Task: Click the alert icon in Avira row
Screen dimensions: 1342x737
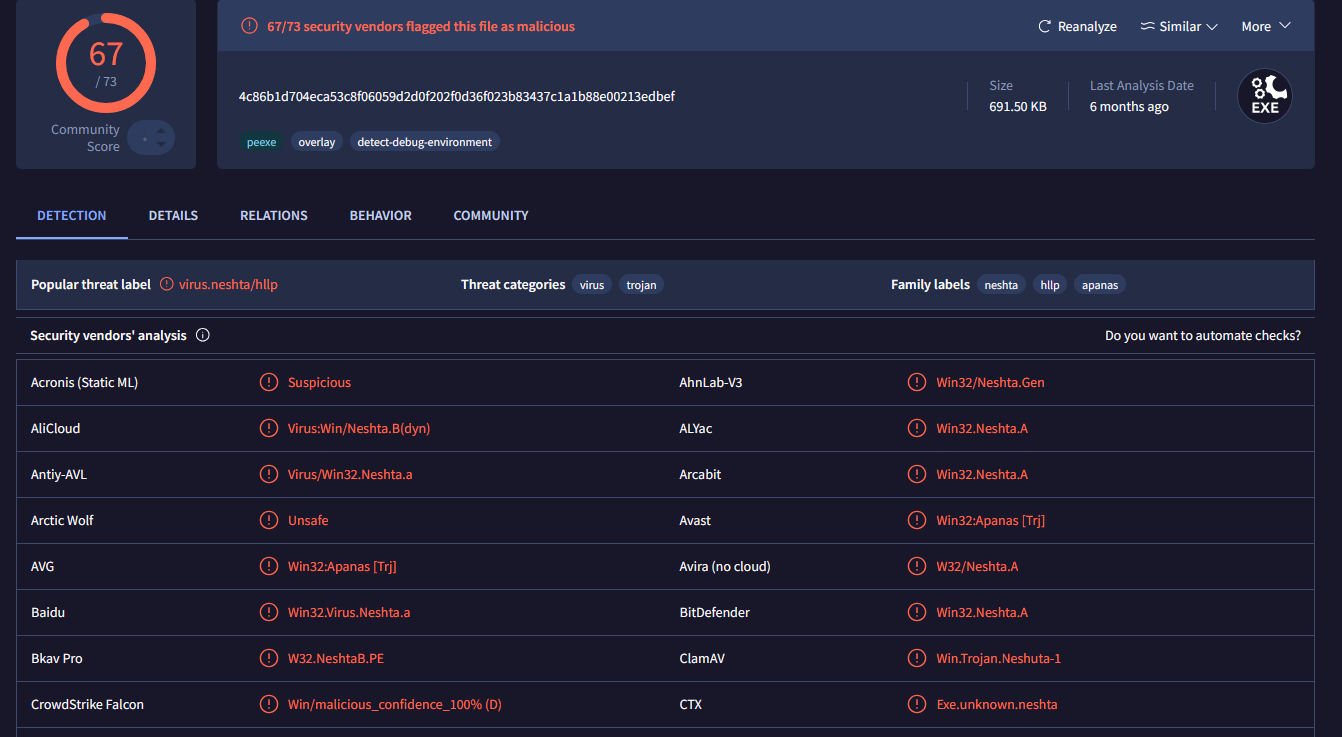Action: pos(917,566)
